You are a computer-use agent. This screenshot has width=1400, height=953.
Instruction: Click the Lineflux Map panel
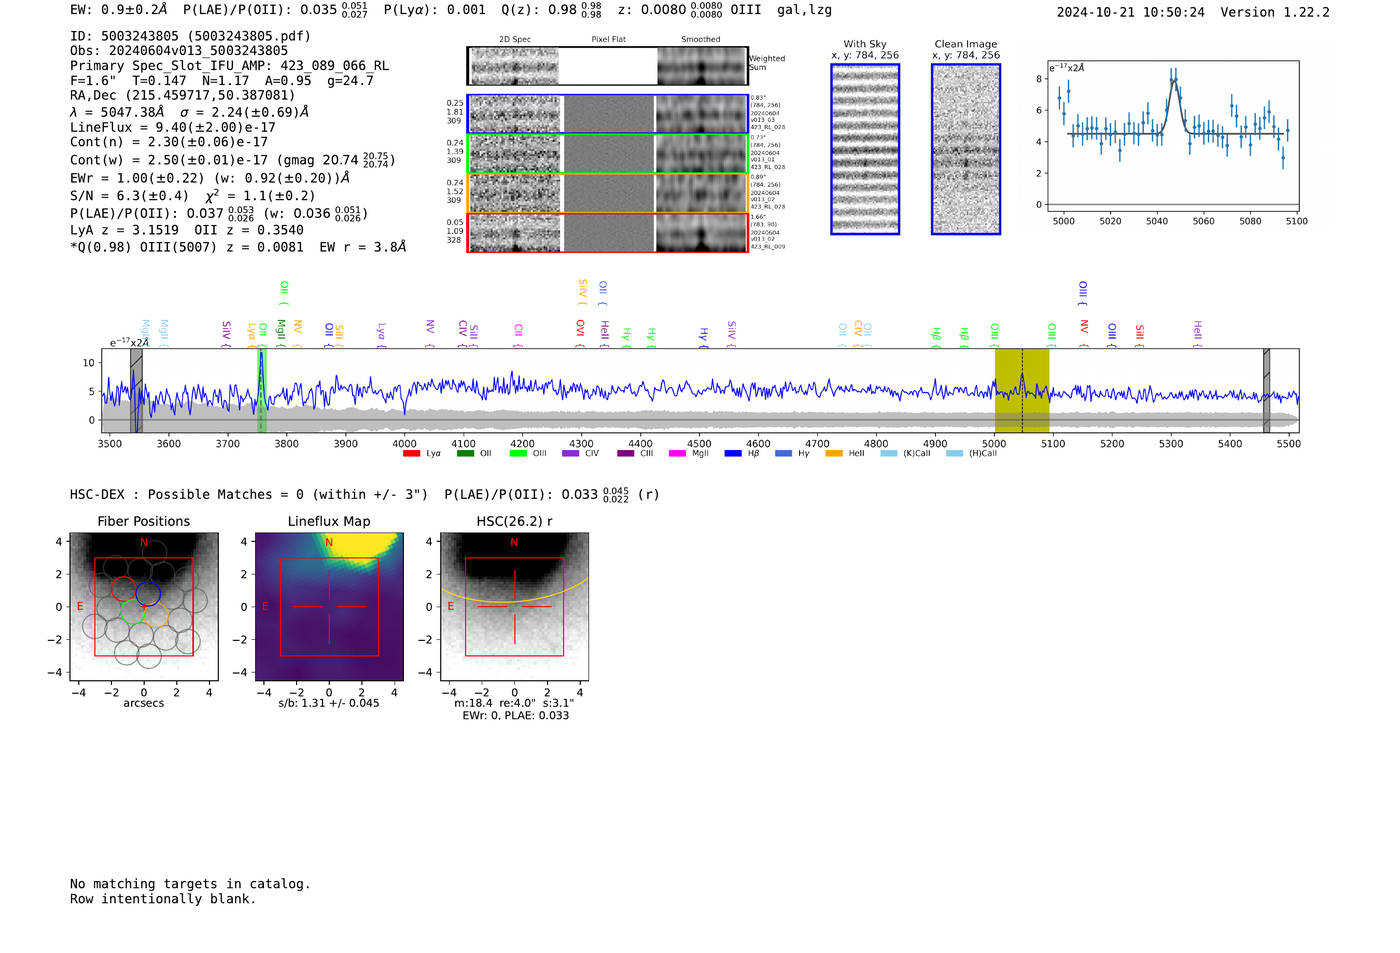tap(329, 607)
